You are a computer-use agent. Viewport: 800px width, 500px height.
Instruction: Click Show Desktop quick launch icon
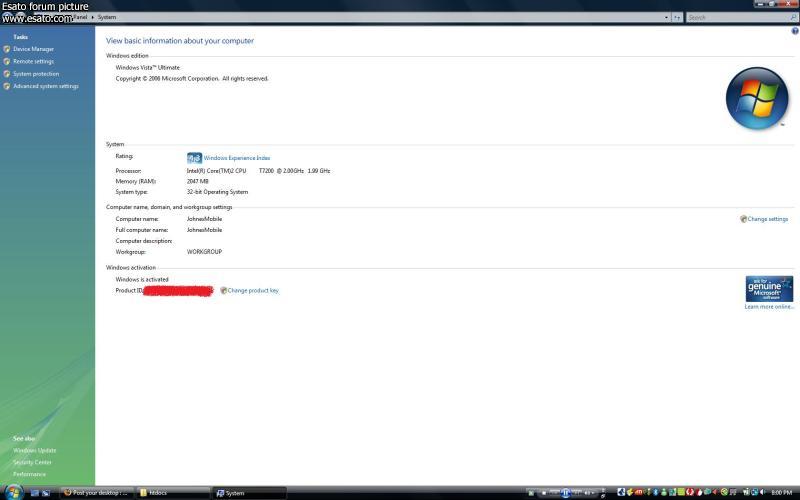click(x=34, y=493)
